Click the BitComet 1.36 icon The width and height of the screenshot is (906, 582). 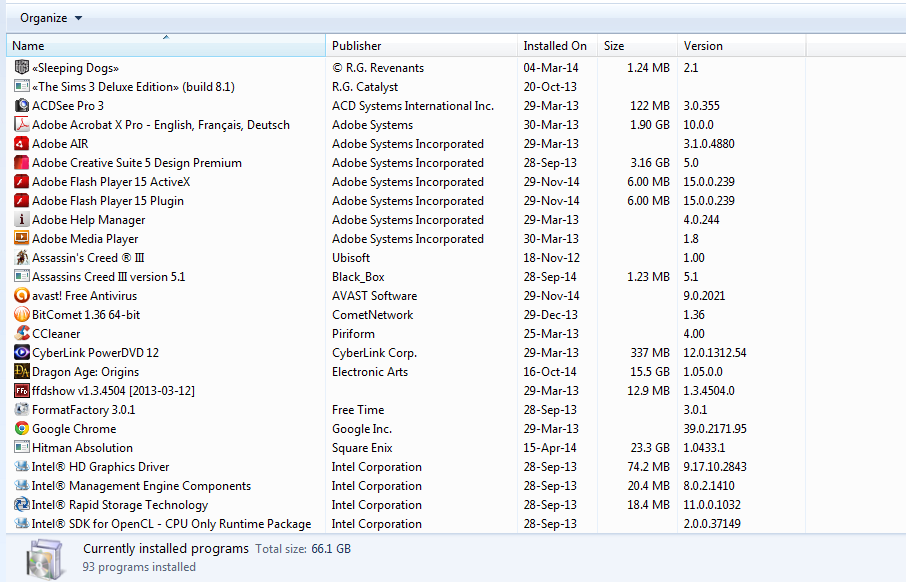tap(22, 315)
